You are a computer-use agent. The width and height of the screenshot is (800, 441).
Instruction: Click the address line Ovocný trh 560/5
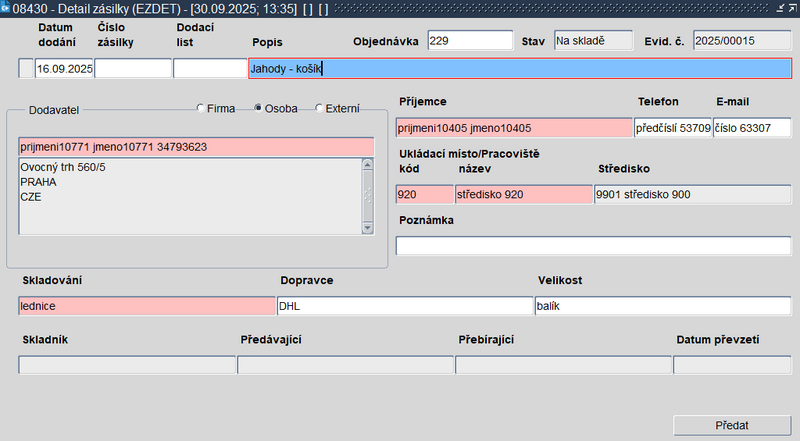[x=63, y=167]
